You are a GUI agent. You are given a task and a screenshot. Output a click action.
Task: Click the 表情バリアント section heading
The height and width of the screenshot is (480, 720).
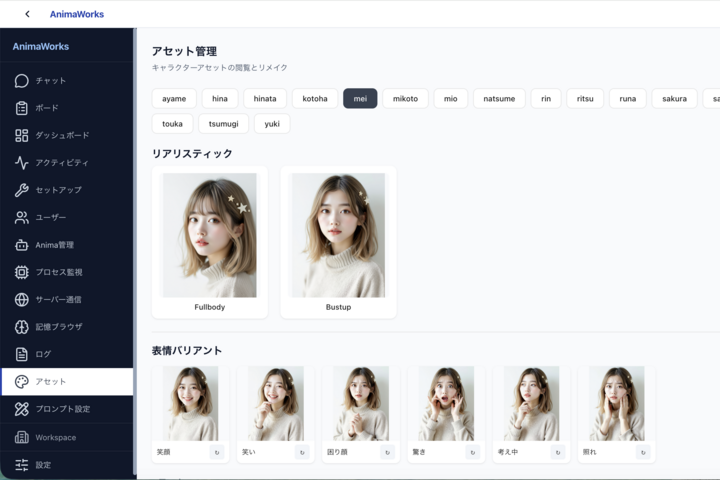click(x=187, y=350)
